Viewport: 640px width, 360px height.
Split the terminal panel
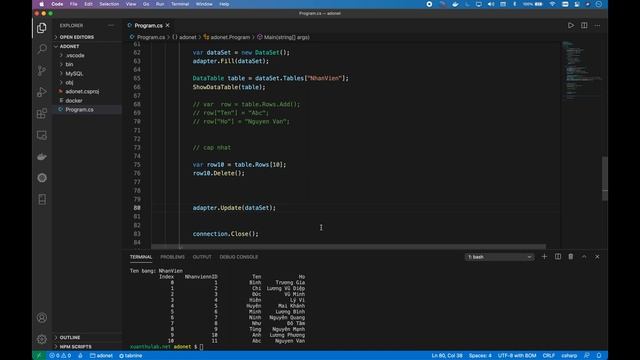coord(558,257)
